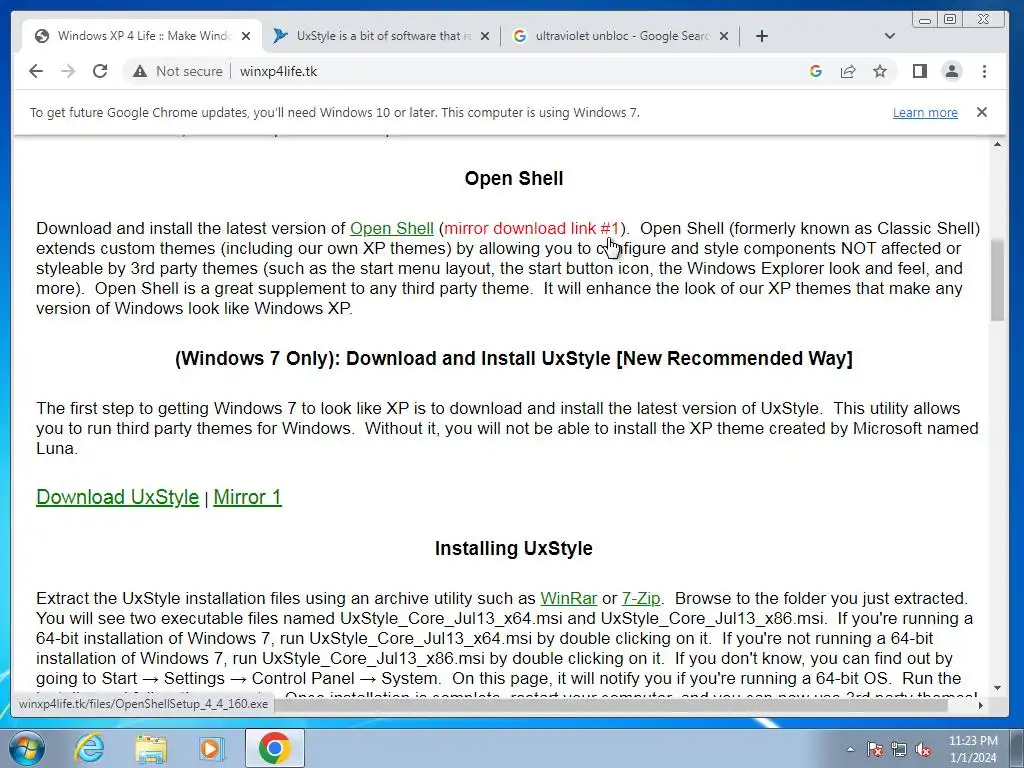
Task: Open the 7-Zip link
Action: [x=641, y=598]
